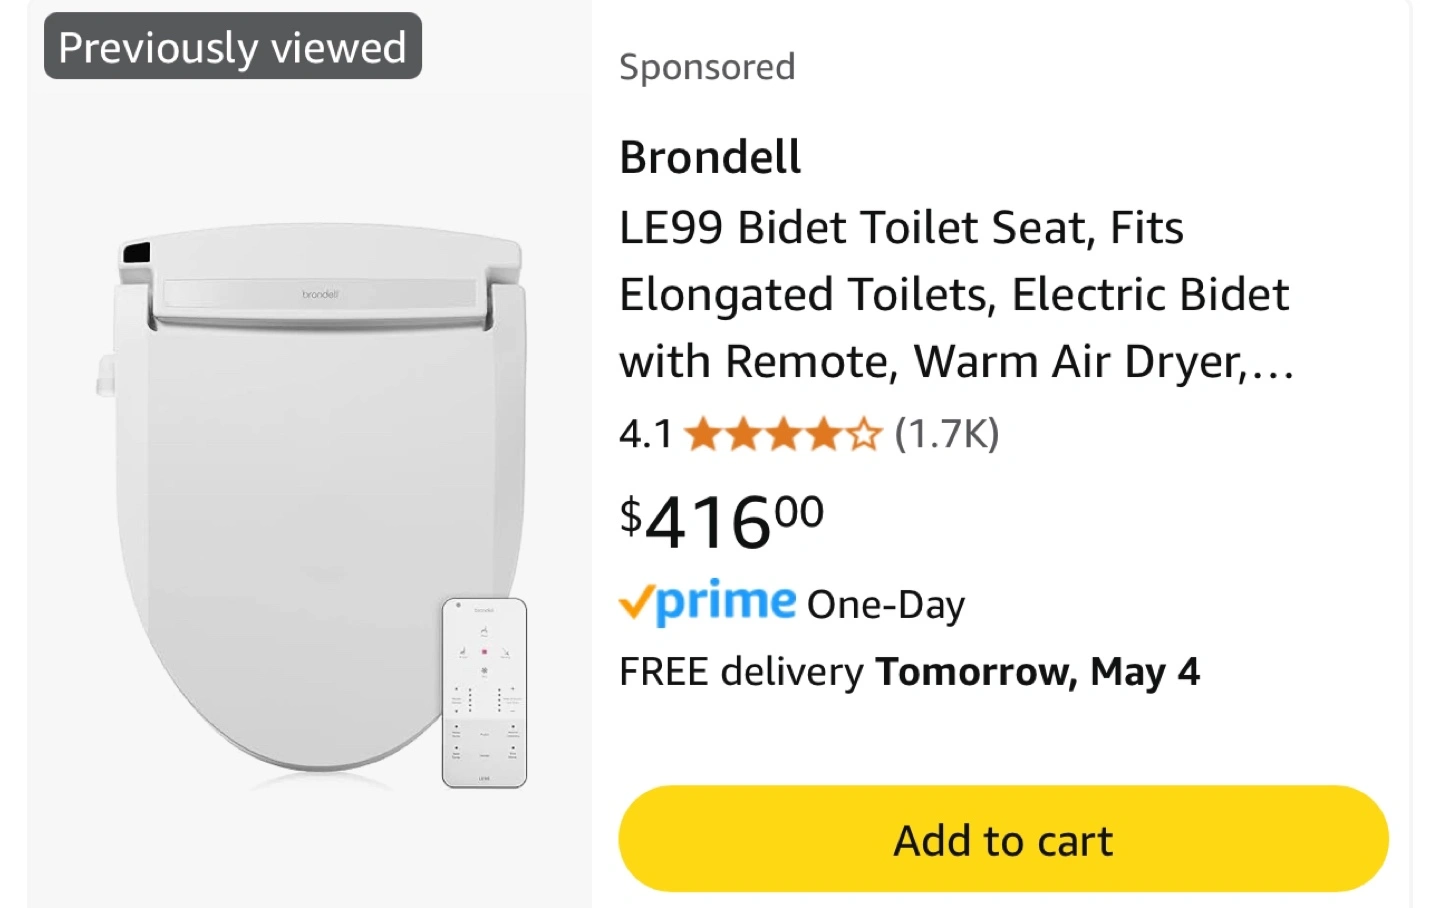Click the Brondell brand name
1440x908 pixels.
point(710,157)
